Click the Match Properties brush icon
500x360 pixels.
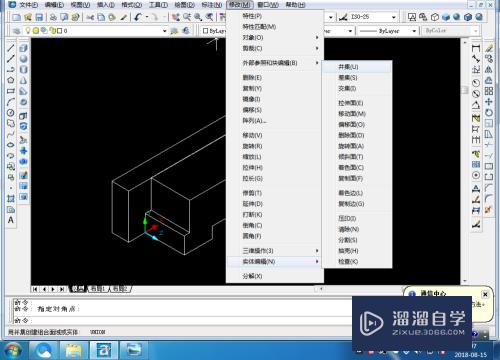[124, 17]
